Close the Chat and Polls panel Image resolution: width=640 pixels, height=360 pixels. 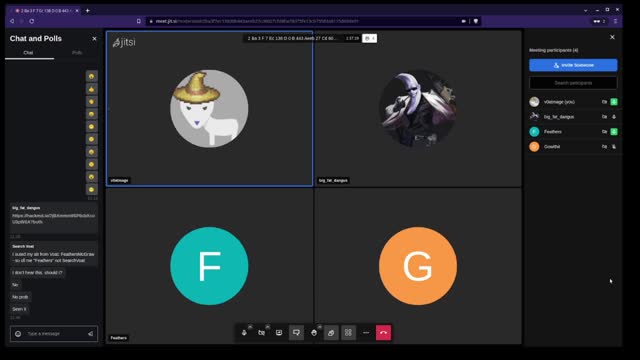tap(94, 39)
